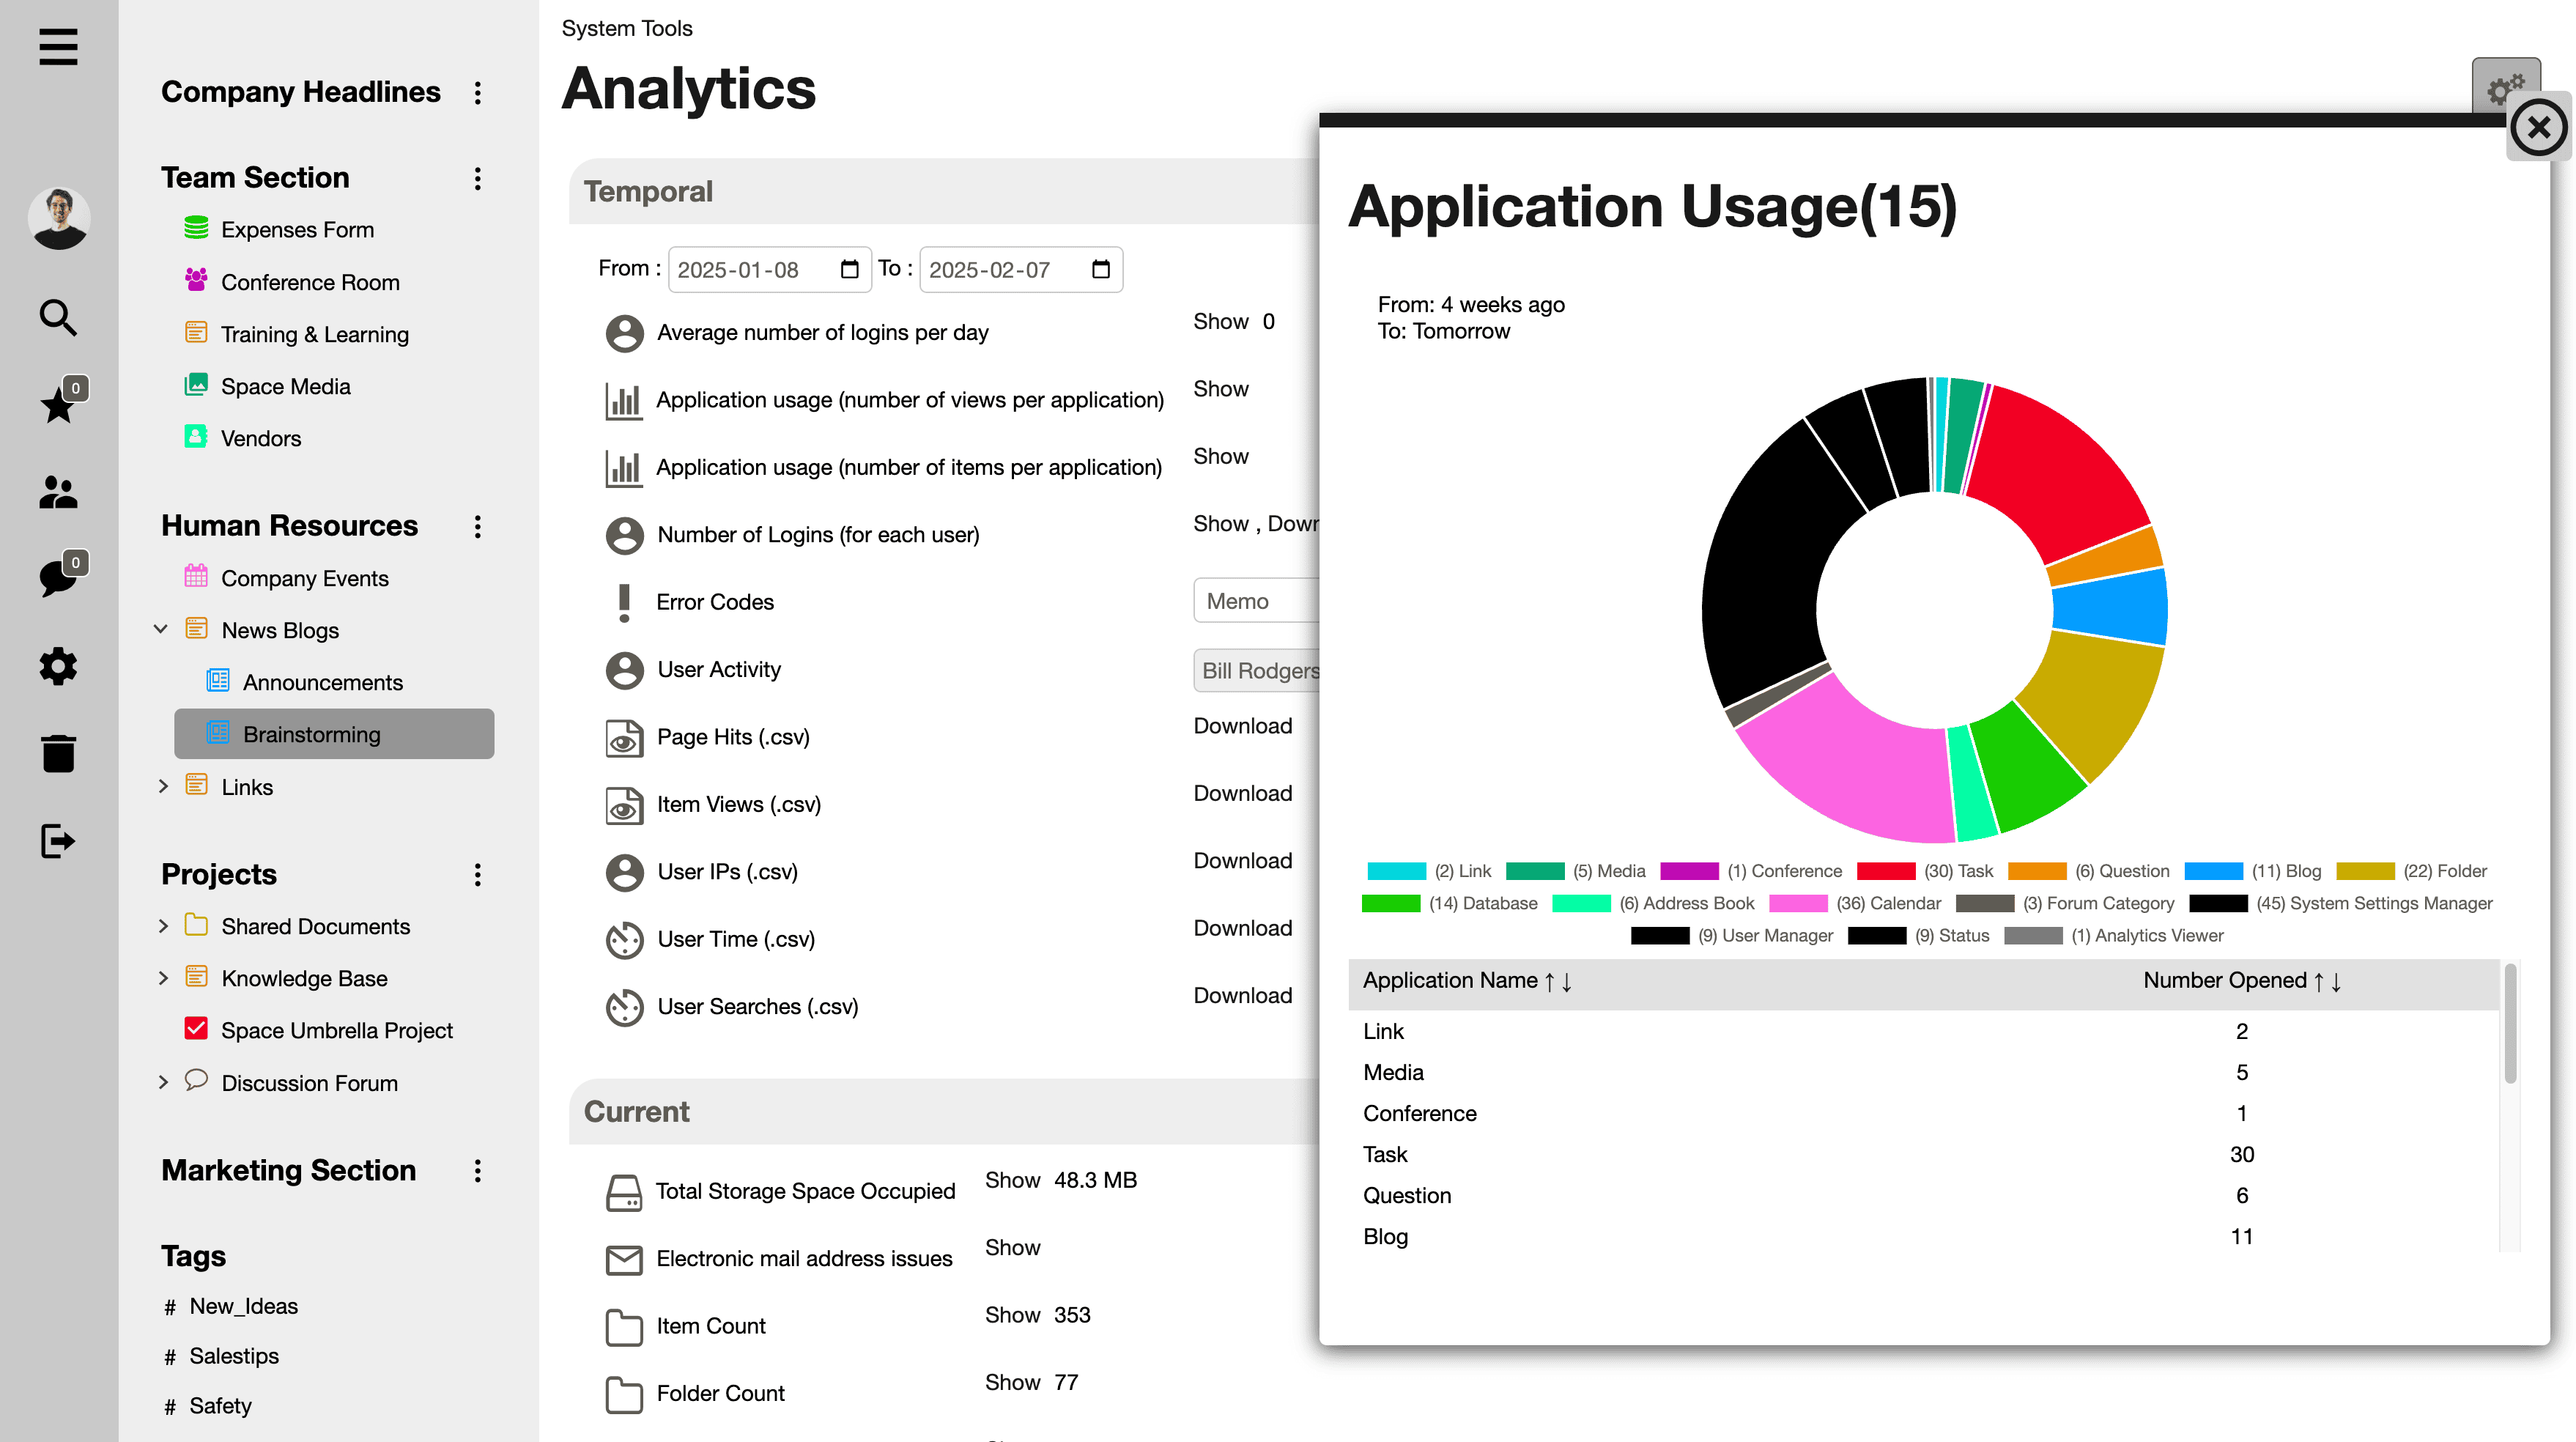Viewport: 2576px width, 1442px height.
Task: Open settings via the sidebar gear icon
Action: (x=58, y=666)
